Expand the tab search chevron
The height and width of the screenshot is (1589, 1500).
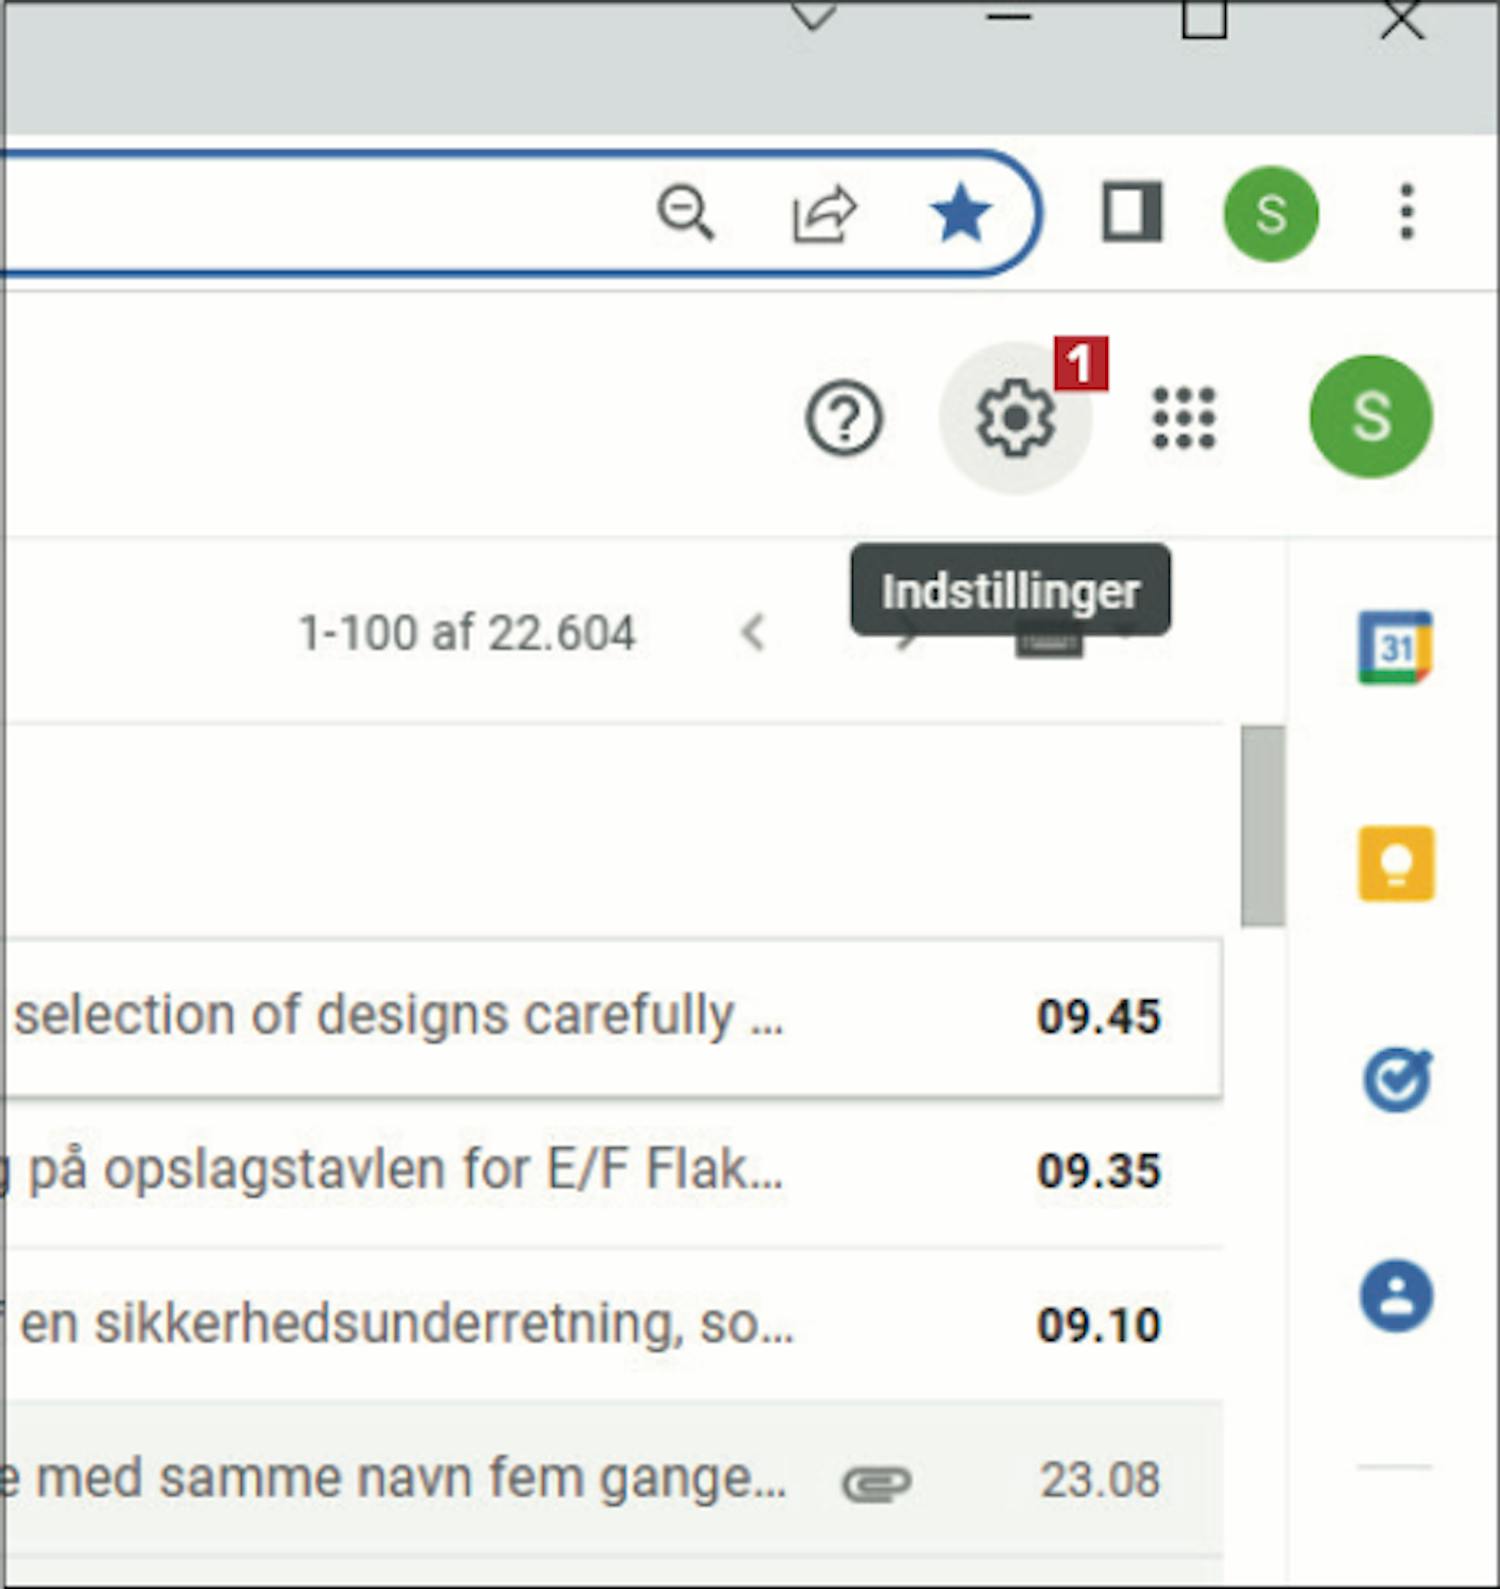point(813,15)
